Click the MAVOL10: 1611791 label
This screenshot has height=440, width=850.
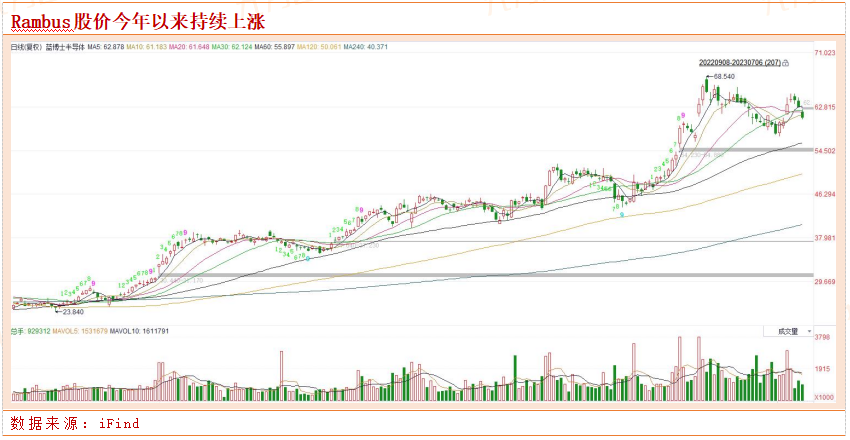tap(139, 331)
